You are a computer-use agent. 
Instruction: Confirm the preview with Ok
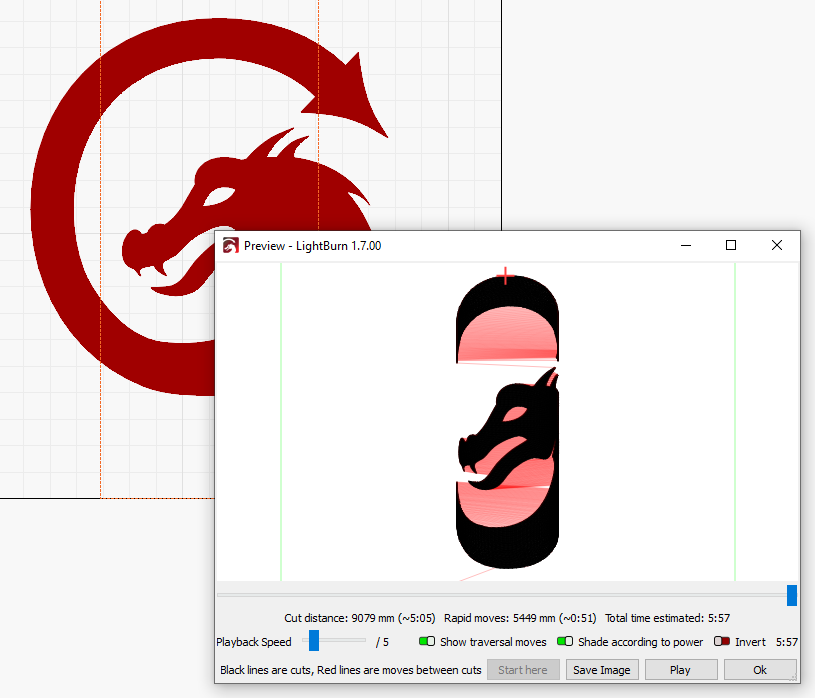coord(760,670)
